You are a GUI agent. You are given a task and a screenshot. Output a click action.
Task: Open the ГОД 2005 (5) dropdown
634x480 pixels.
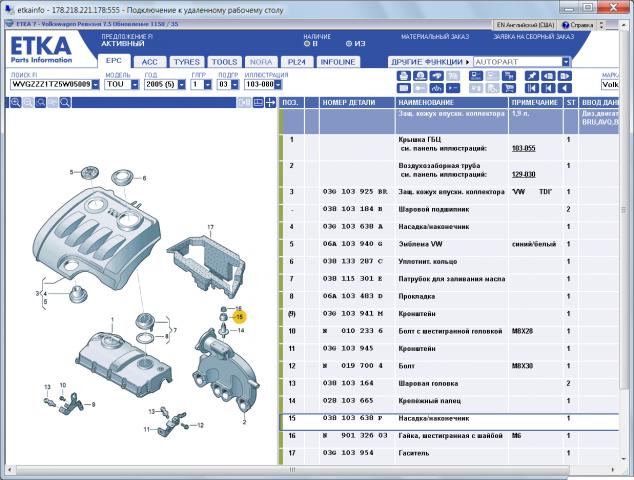182,85
